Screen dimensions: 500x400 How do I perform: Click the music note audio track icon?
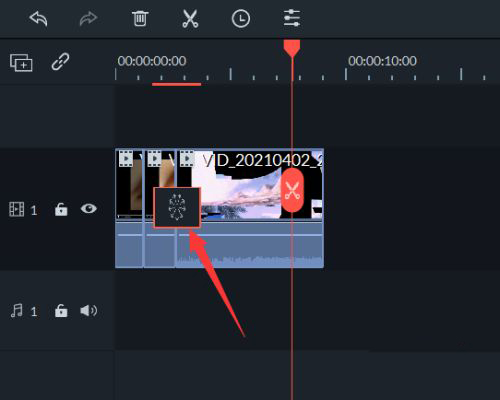coord(17,311)
